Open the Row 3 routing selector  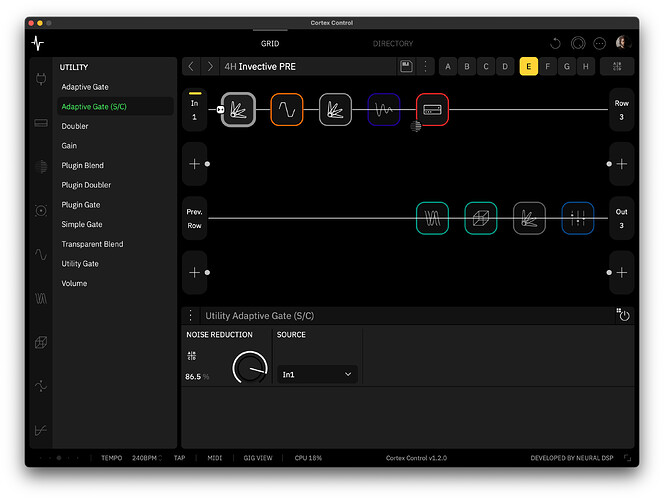point(621,110)
